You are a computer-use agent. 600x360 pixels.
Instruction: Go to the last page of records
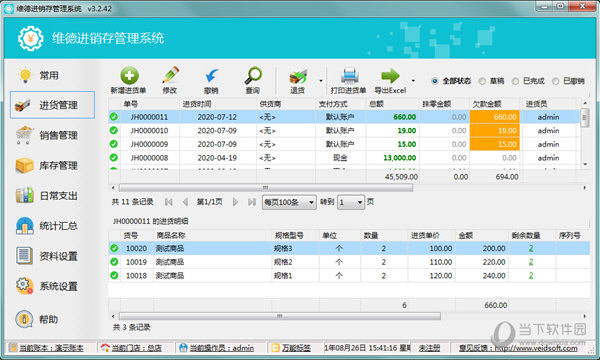252,202
